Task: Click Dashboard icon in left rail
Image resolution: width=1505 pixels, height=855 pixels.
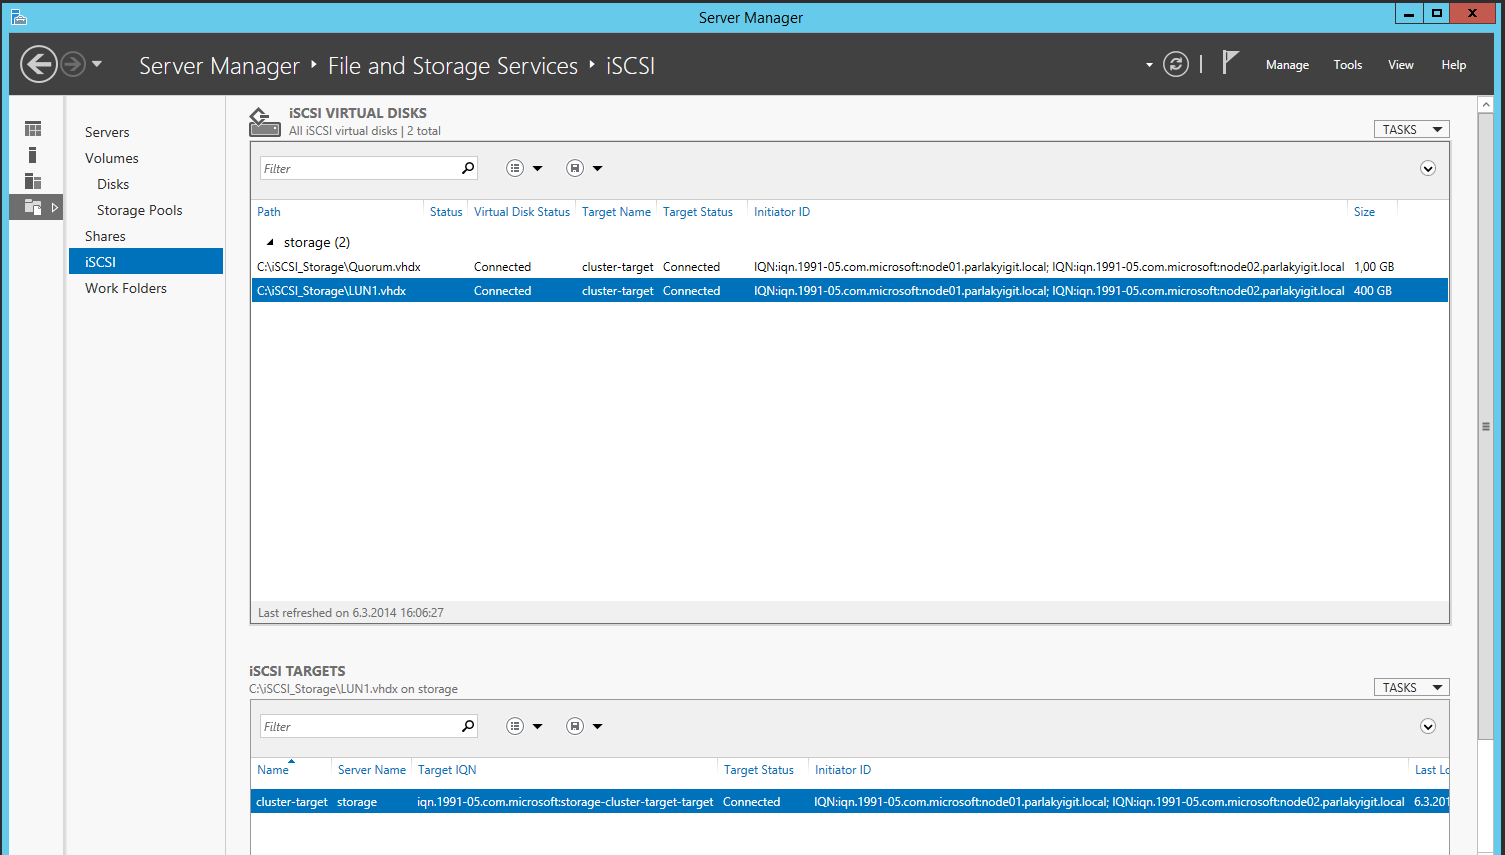Action: point(33,129)
